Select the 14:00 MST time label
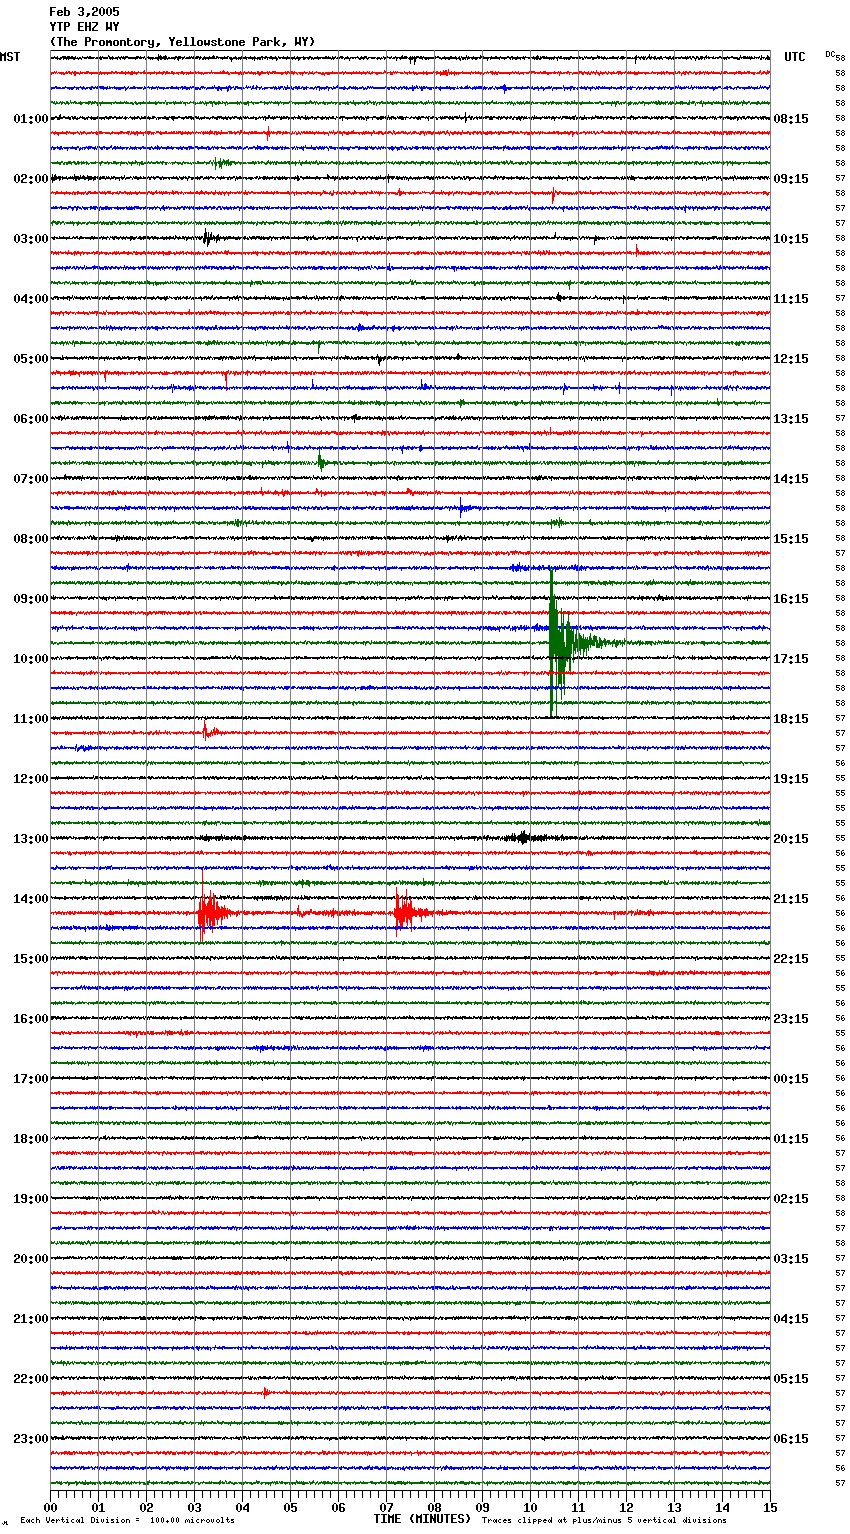The width and height of the screenshot is (850, 1534). click(x=31, y=899)
